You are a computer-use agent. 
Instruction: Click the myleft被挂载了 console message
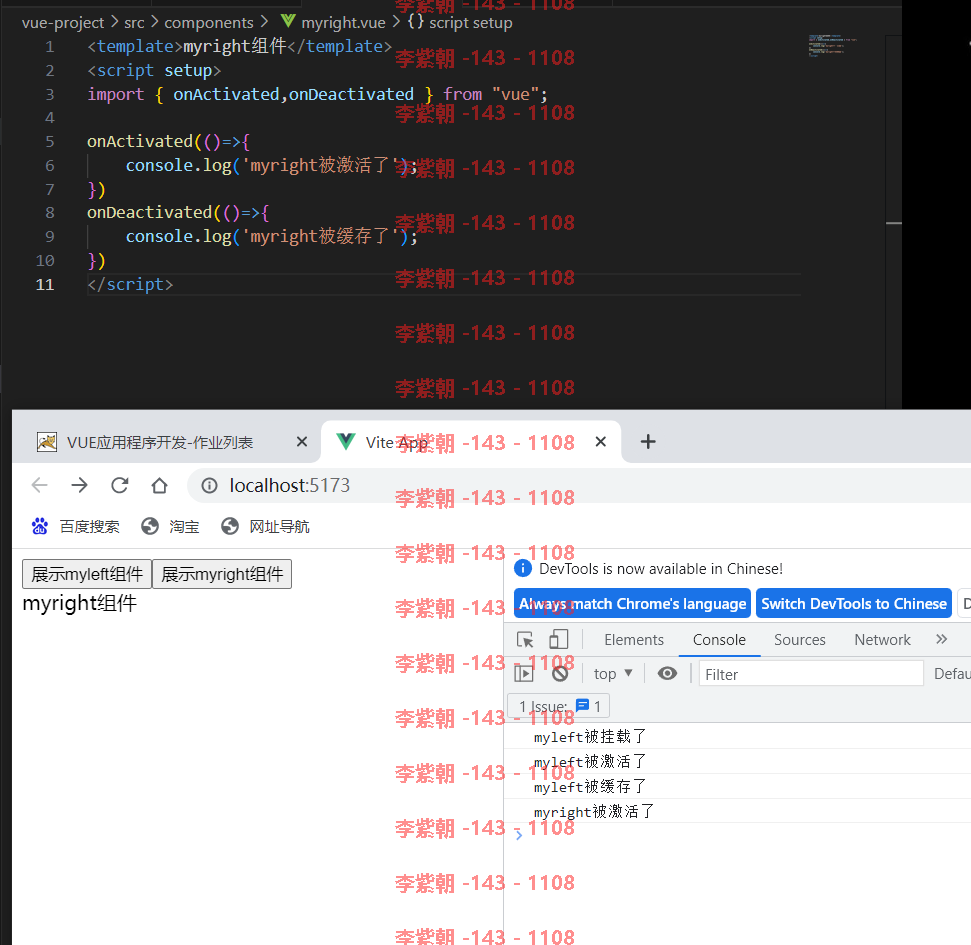(x=590, y=736)
